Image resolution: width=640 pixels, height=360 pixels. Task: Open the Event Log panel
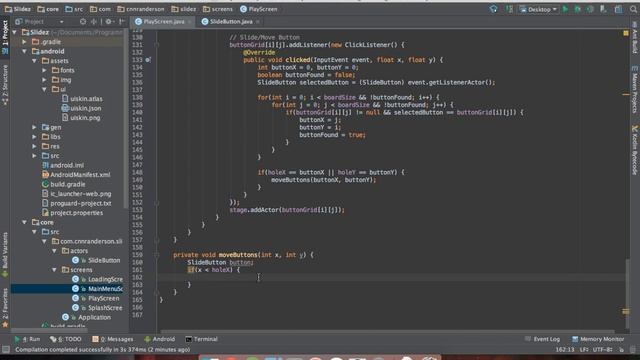click(542, 339)
